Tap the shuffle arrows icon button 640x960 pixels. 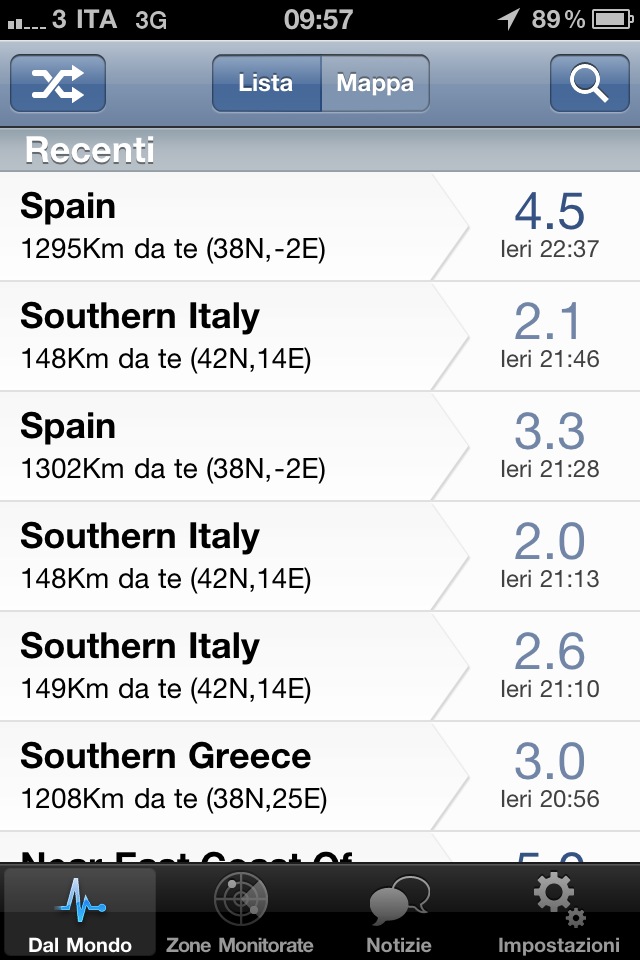click(58, 83)
